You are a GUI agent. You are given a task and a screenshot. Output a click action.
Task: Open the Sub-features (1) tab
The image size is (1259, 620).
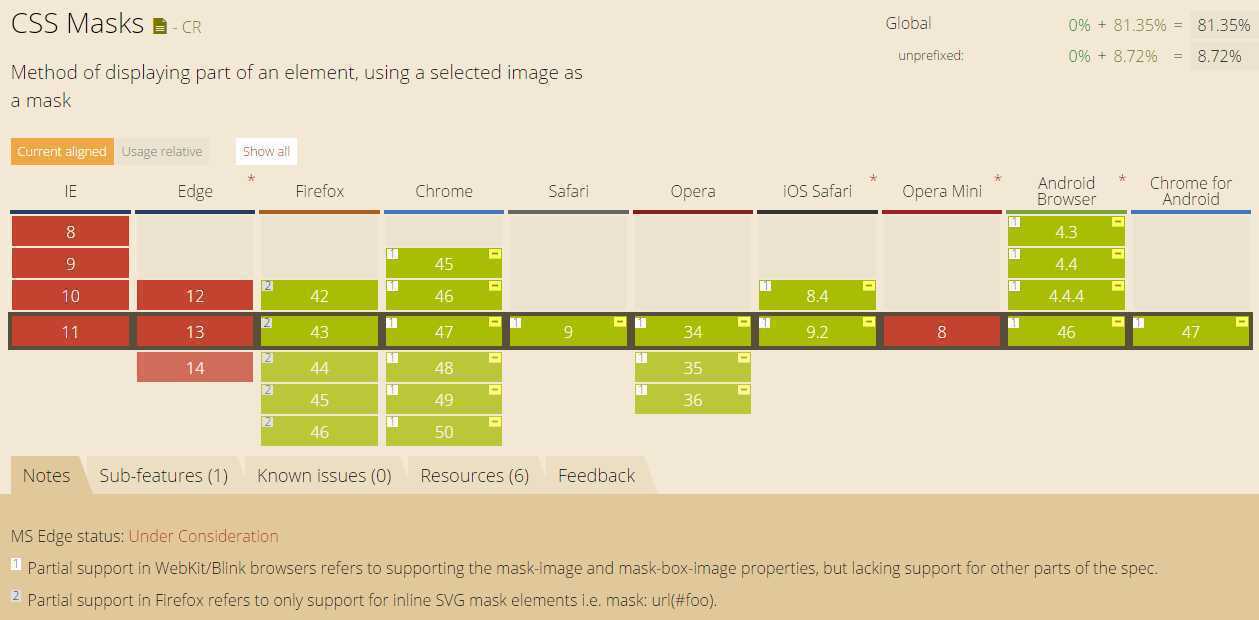164,476
